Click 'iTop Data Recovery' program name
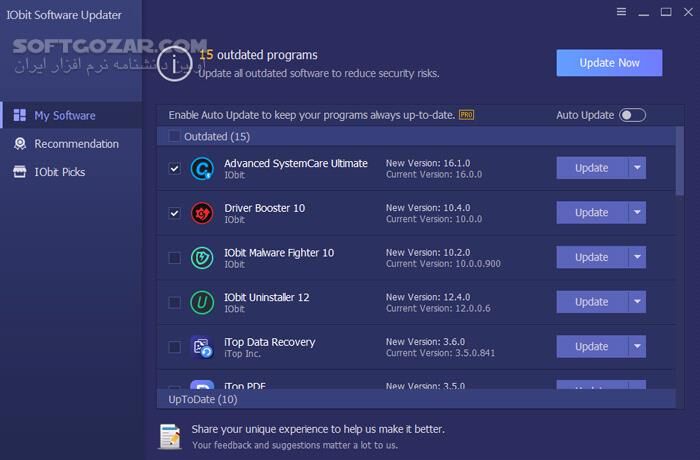Viewport: 700px width, 460px height. tap(270, 342)
